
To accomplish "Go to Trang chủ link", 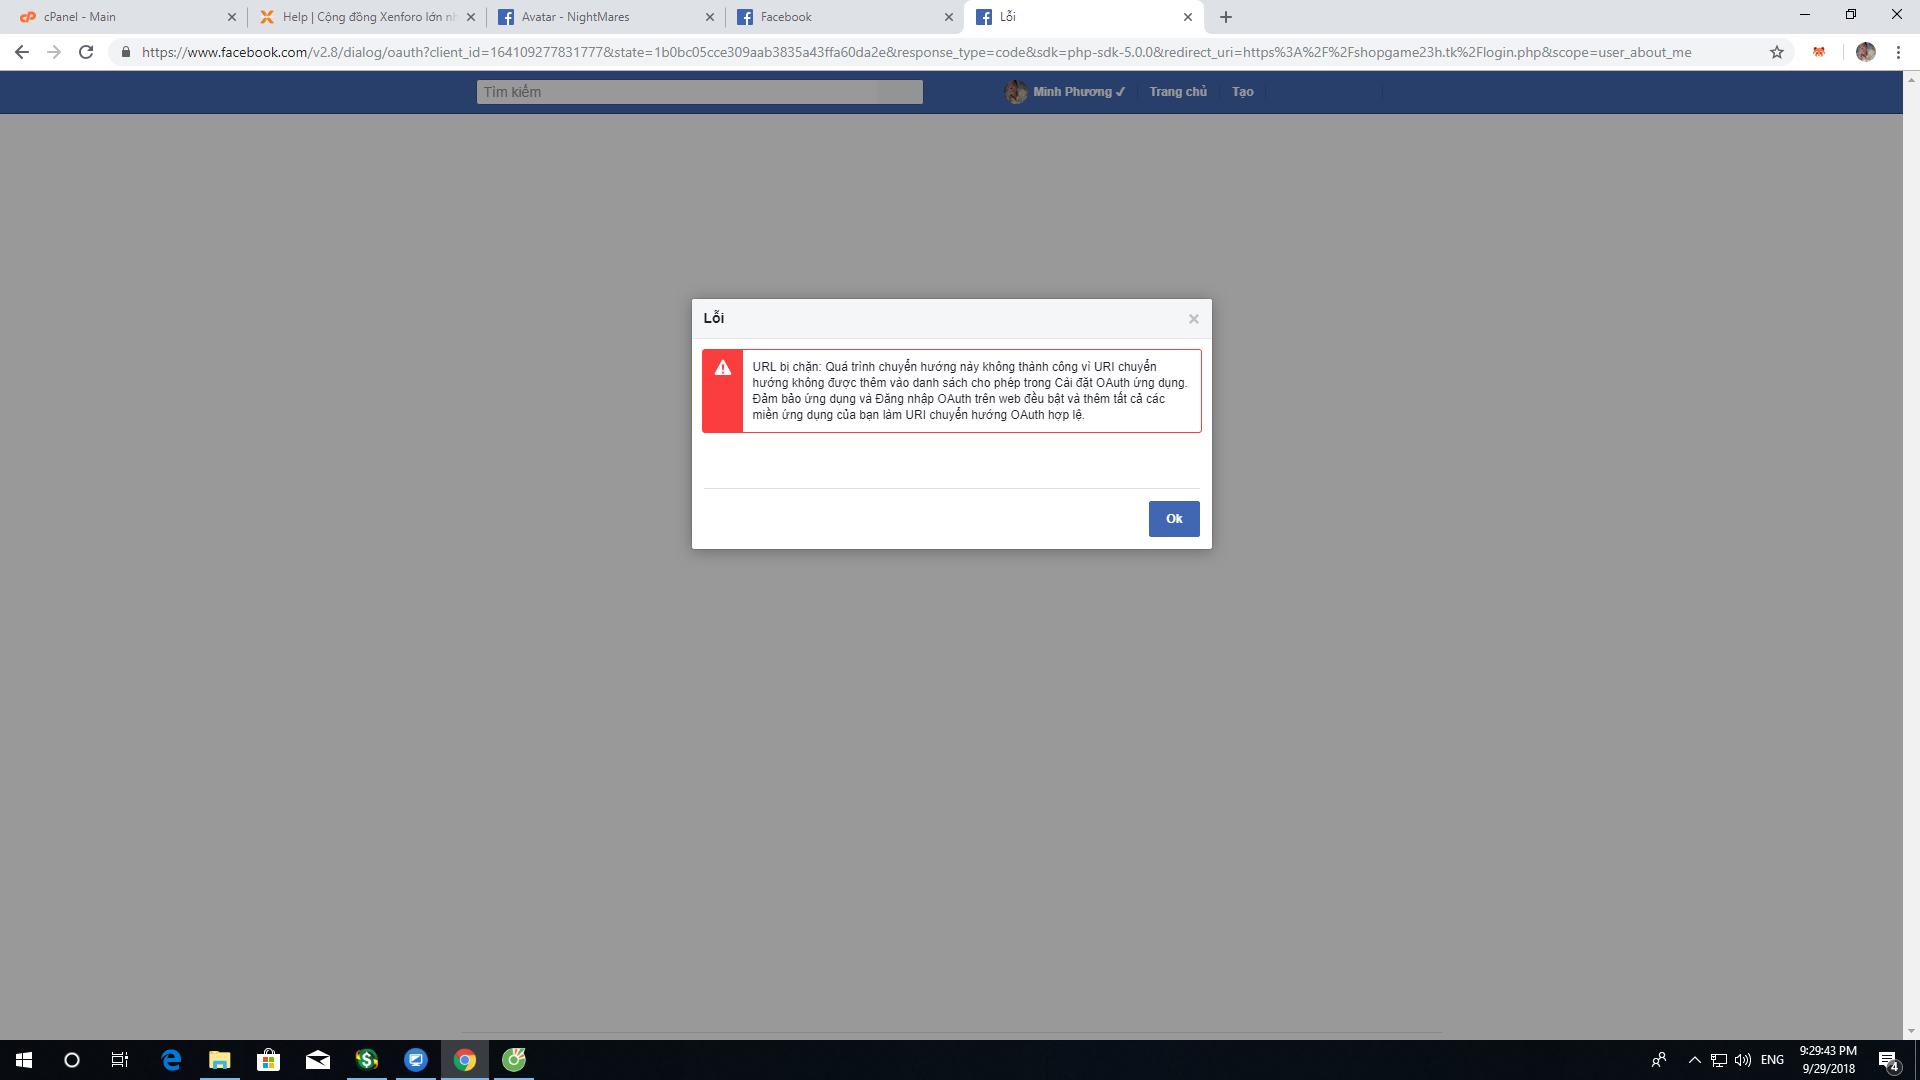I will click(x=1178, y=92).
